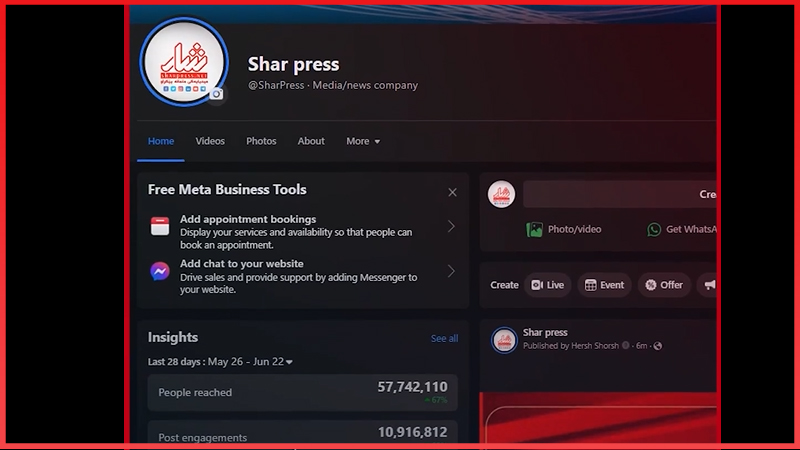
Task: Open the Shar press post author avatar
Action: tap(504, 340)
